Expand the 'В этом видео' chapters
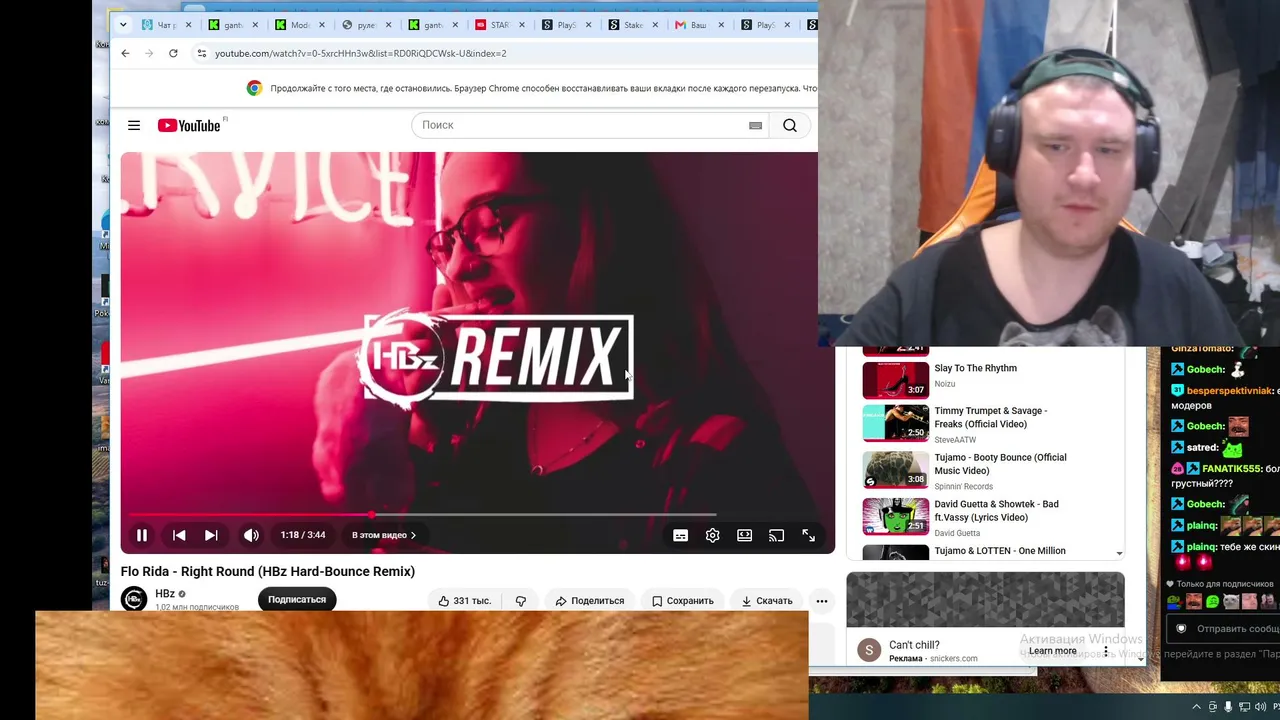Viewport: 1280px width, 720px height. (x=384, y=535)
